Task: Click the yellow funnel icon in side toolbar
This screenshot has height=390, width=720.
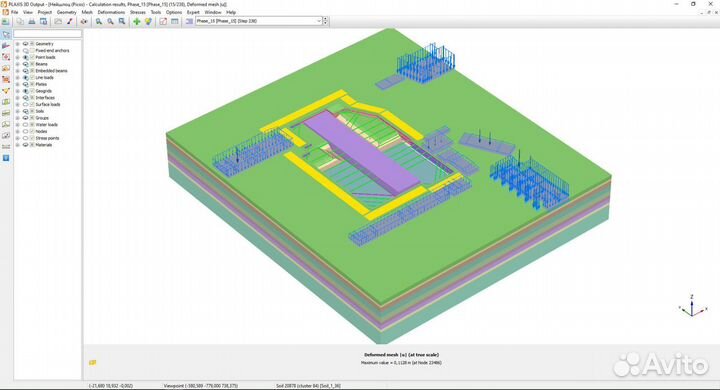Action: (6, 90)
